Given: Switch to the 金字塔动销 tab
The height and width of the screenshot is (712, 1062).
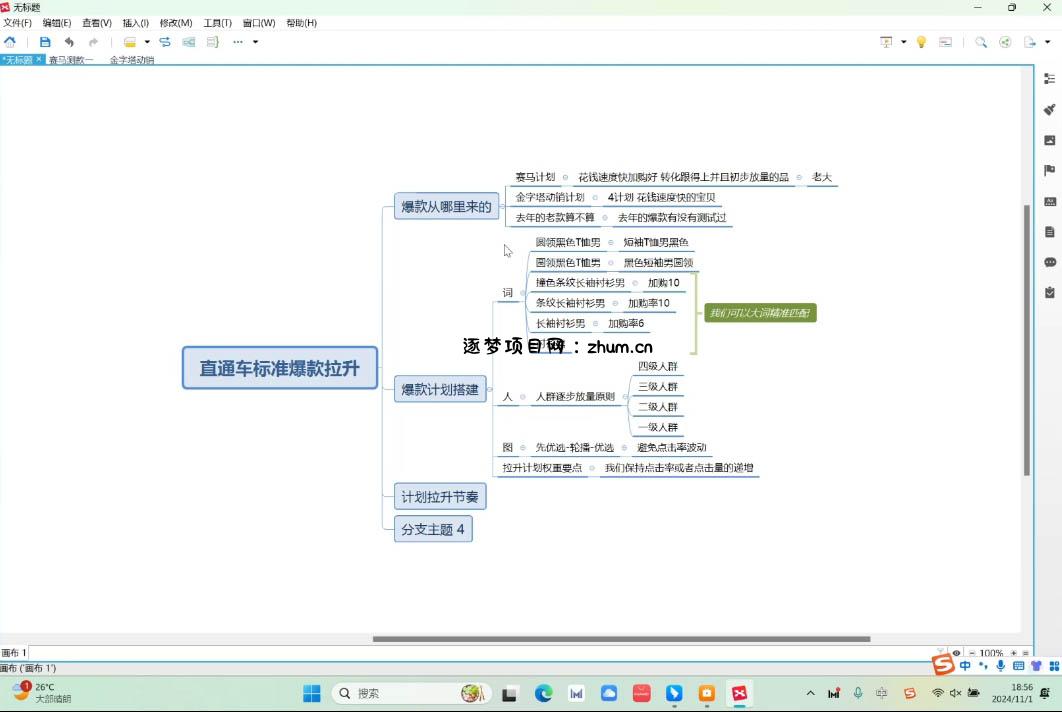Looking at the screenshot, I should click(x=132, y=60).
